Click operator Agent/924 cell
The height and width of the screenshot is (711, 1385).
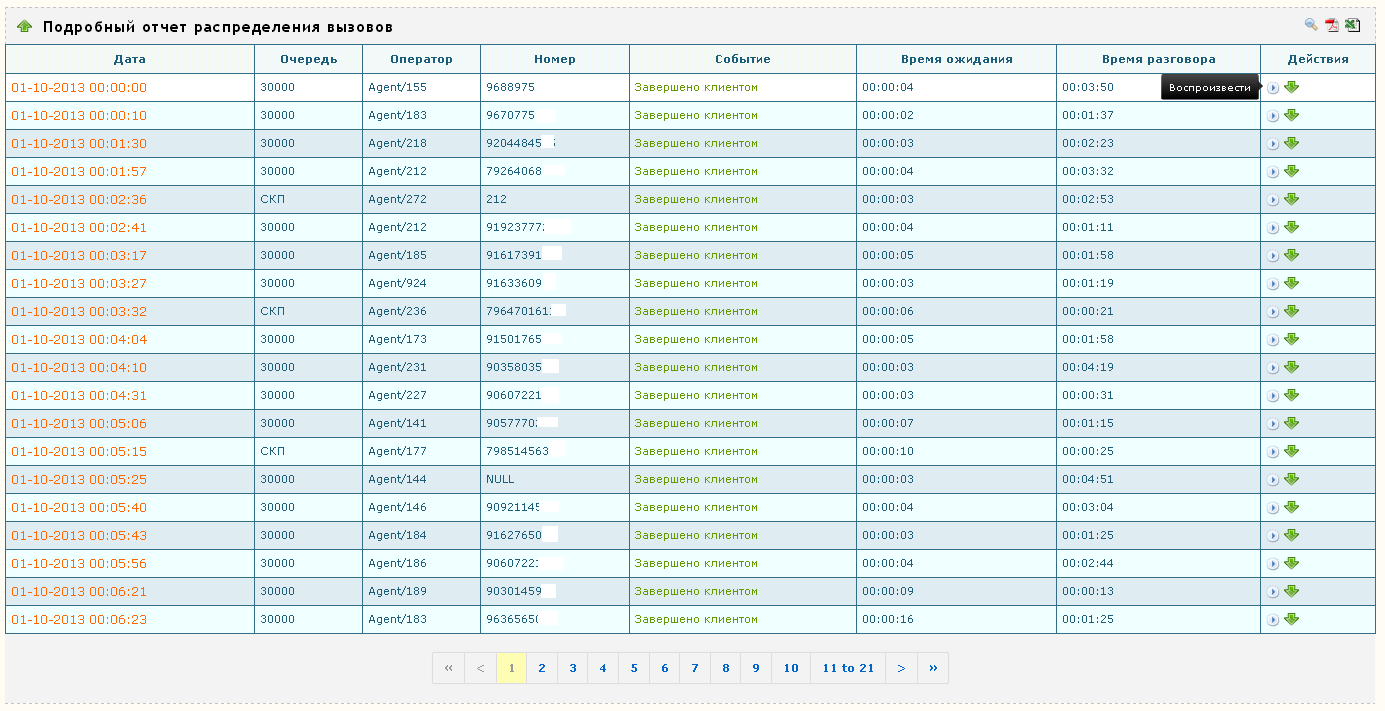421,284
